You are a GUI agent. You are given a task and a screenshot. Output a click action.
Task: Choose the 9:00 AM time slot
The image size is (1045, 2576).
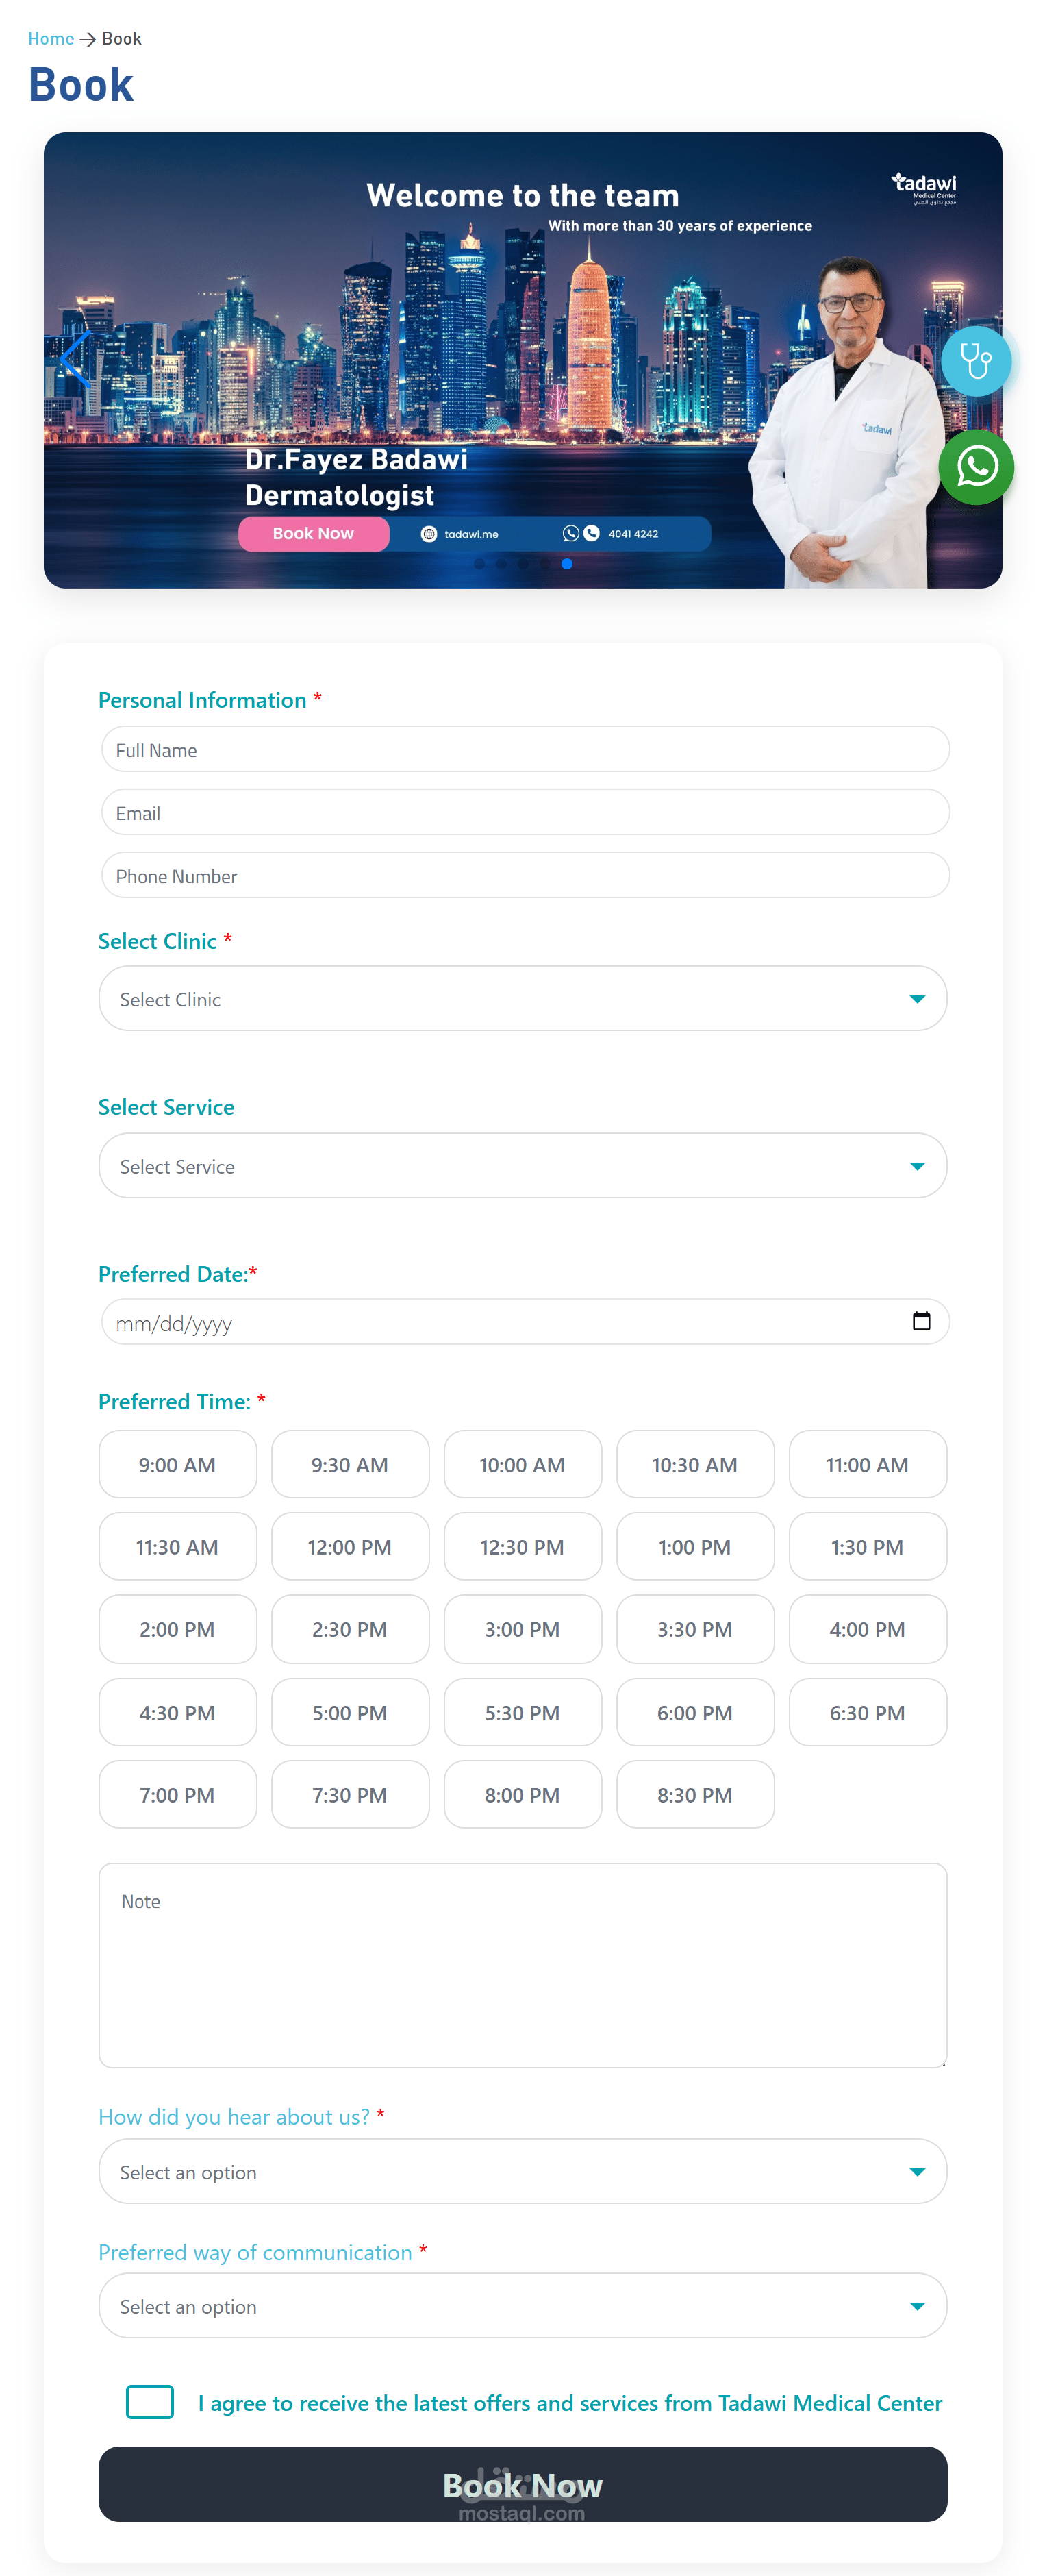pos(177,1464)
